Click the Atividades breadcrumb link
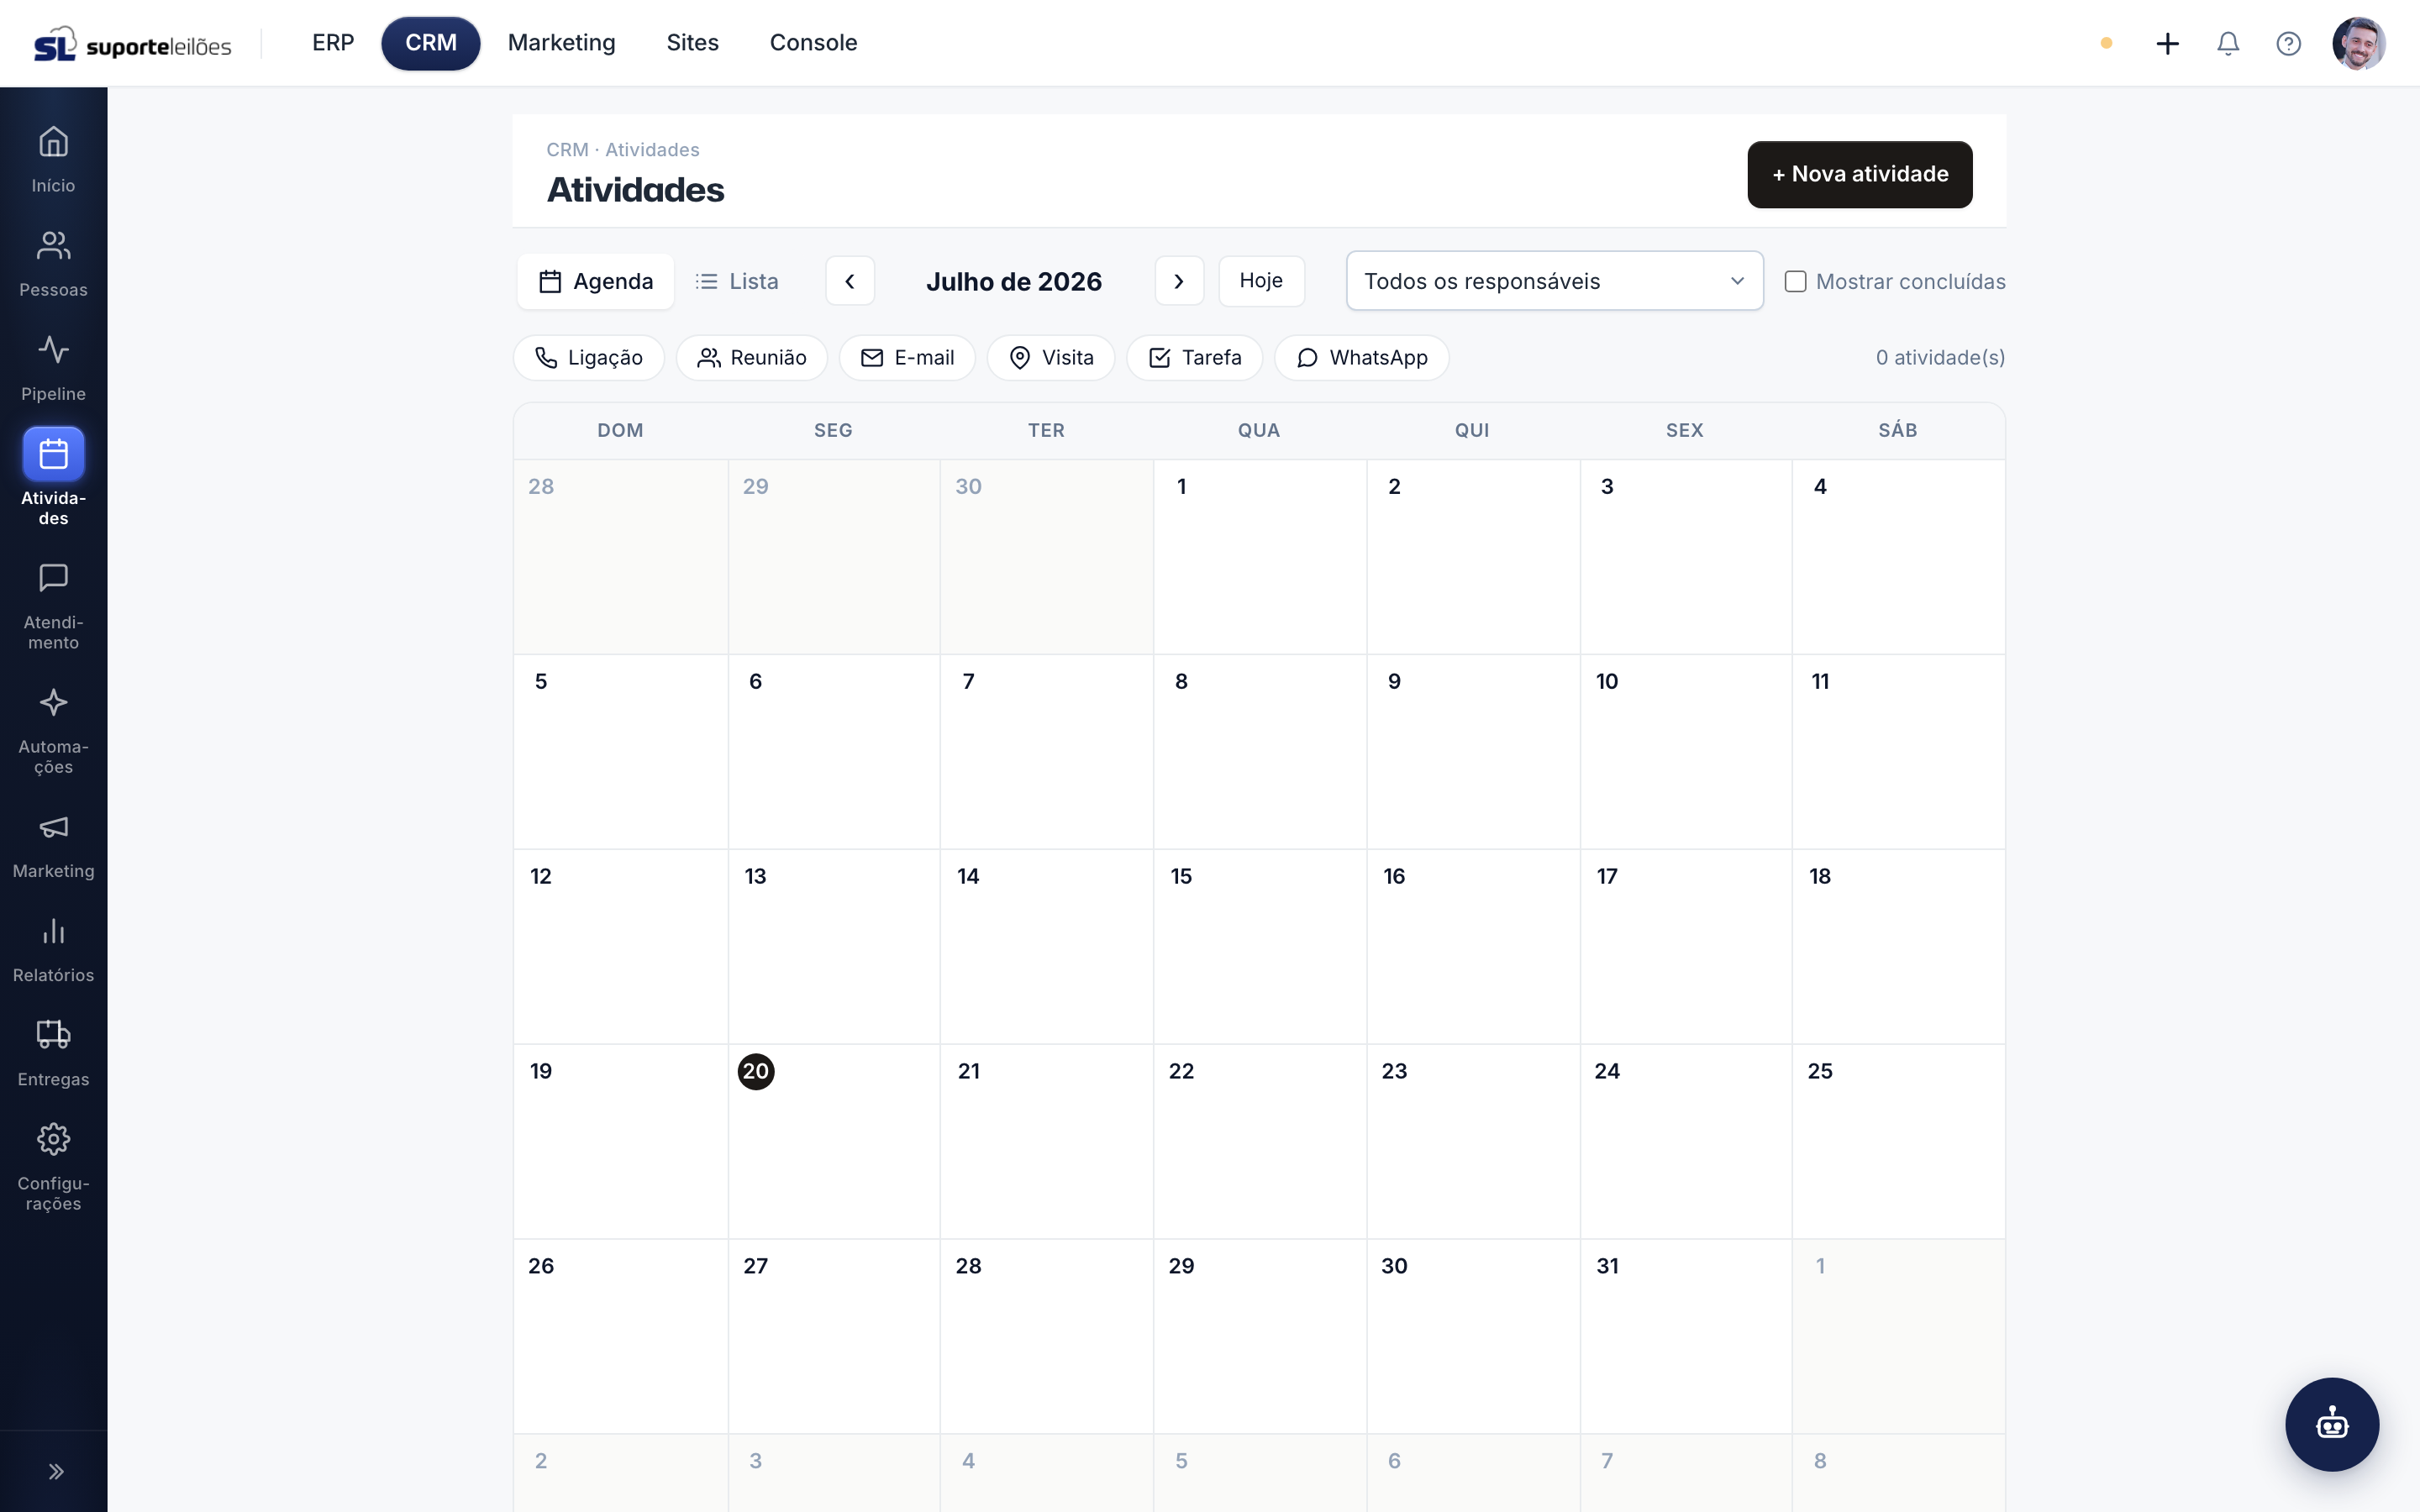2420x1512 pixels. tap(652, 150)
